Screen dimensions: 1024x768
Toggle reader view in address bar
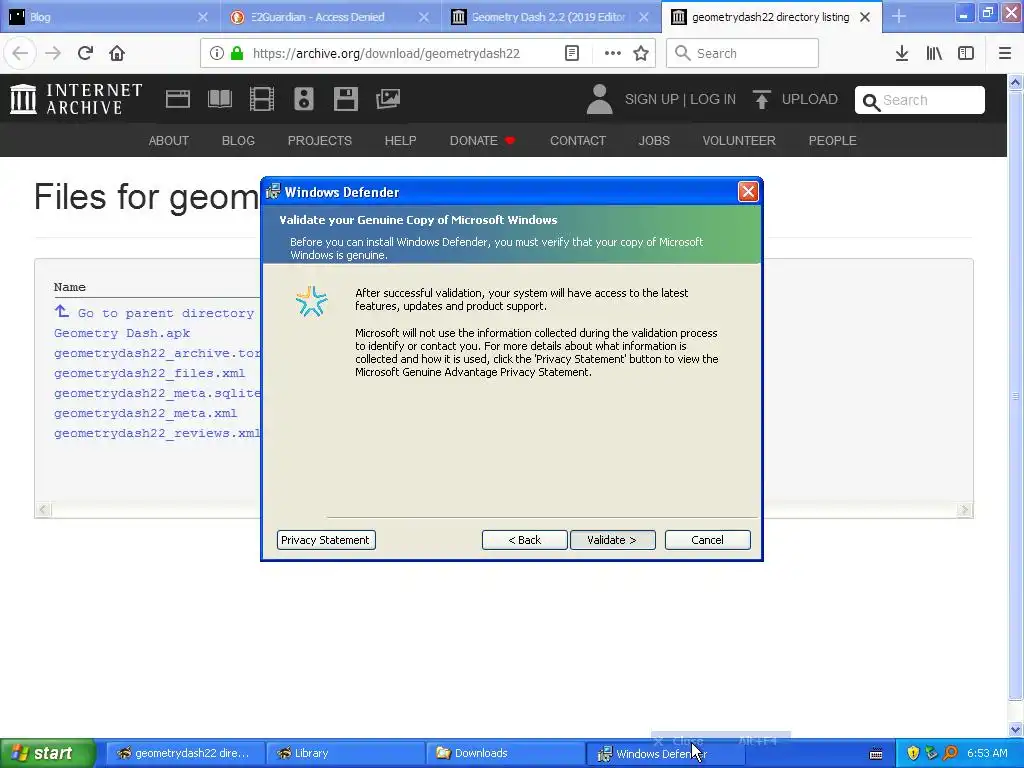(x=572, y=54)
